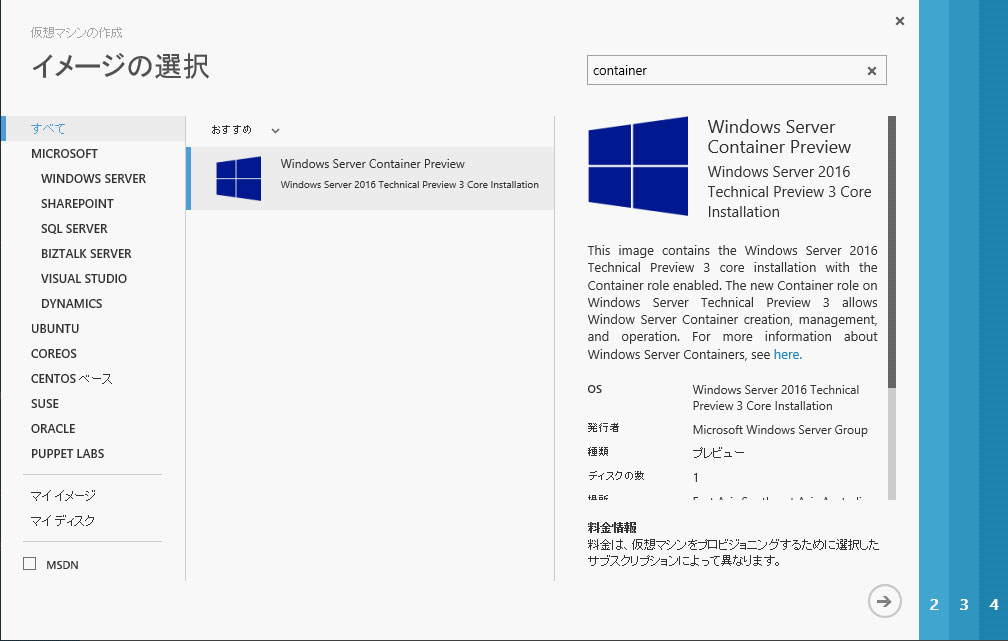The image size is (1008, 641).
Task: Jump to wizard step 4
Action: click(994, 604)
